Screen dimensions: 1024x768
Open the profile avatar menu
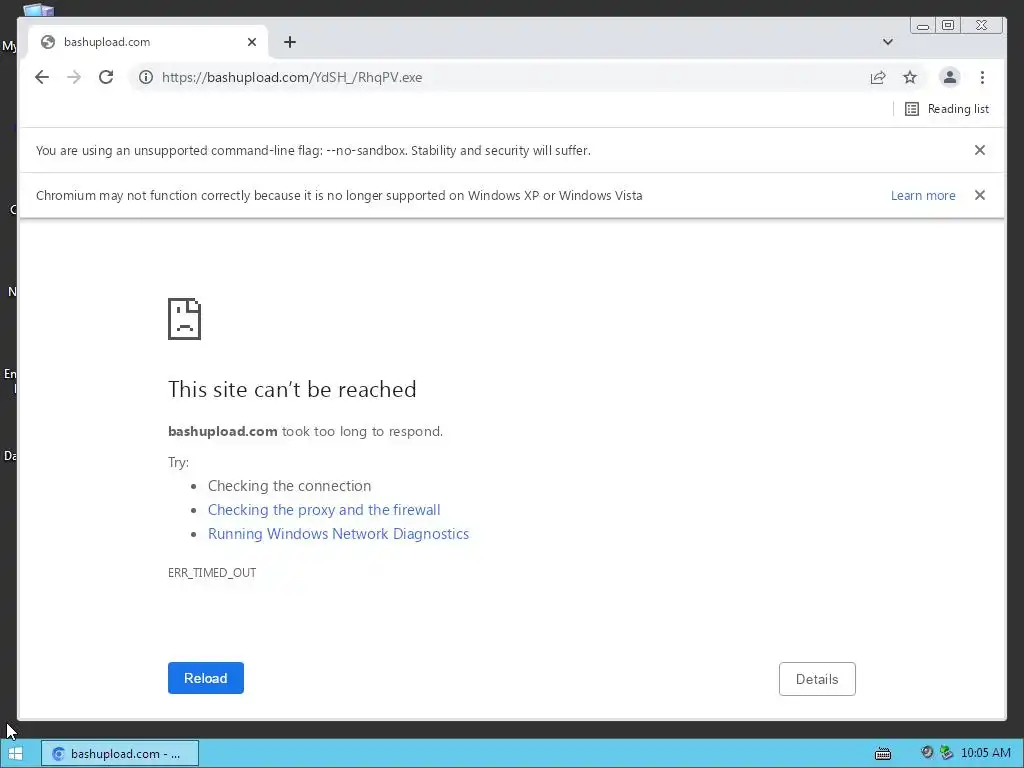(950, 77)
